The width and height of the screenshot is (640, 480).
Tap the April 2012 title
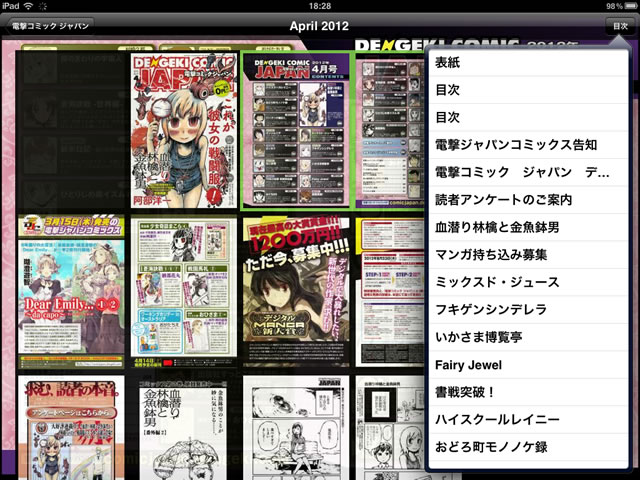coord(319,26)
